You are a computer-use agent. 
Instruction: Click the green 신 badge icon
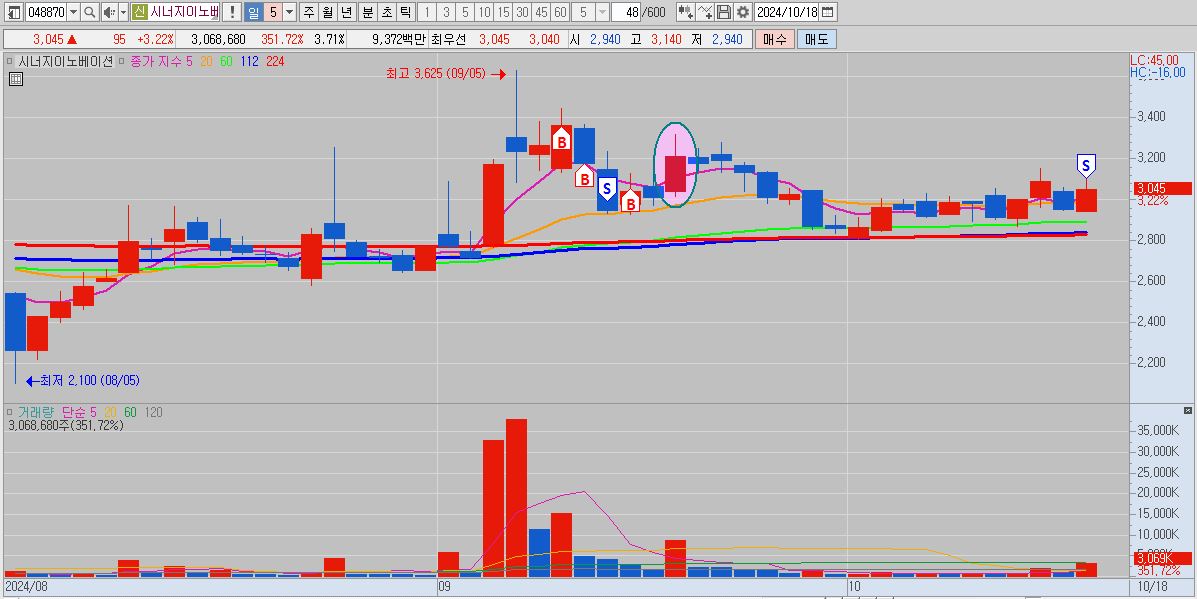[x=138, y=12]
